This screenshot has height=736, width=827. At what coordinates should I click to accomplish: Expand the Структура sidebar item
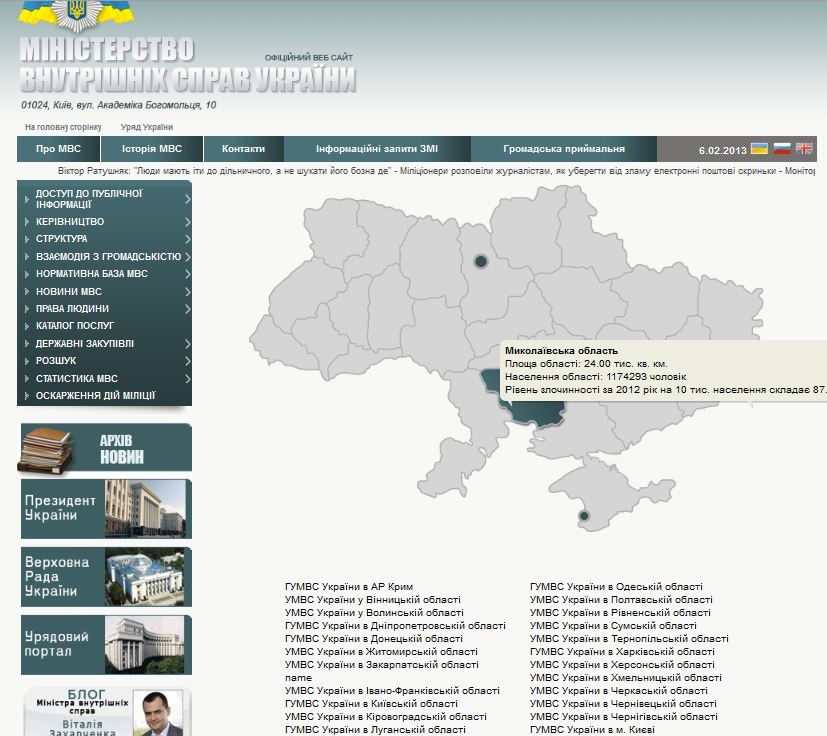pos(104,239)
